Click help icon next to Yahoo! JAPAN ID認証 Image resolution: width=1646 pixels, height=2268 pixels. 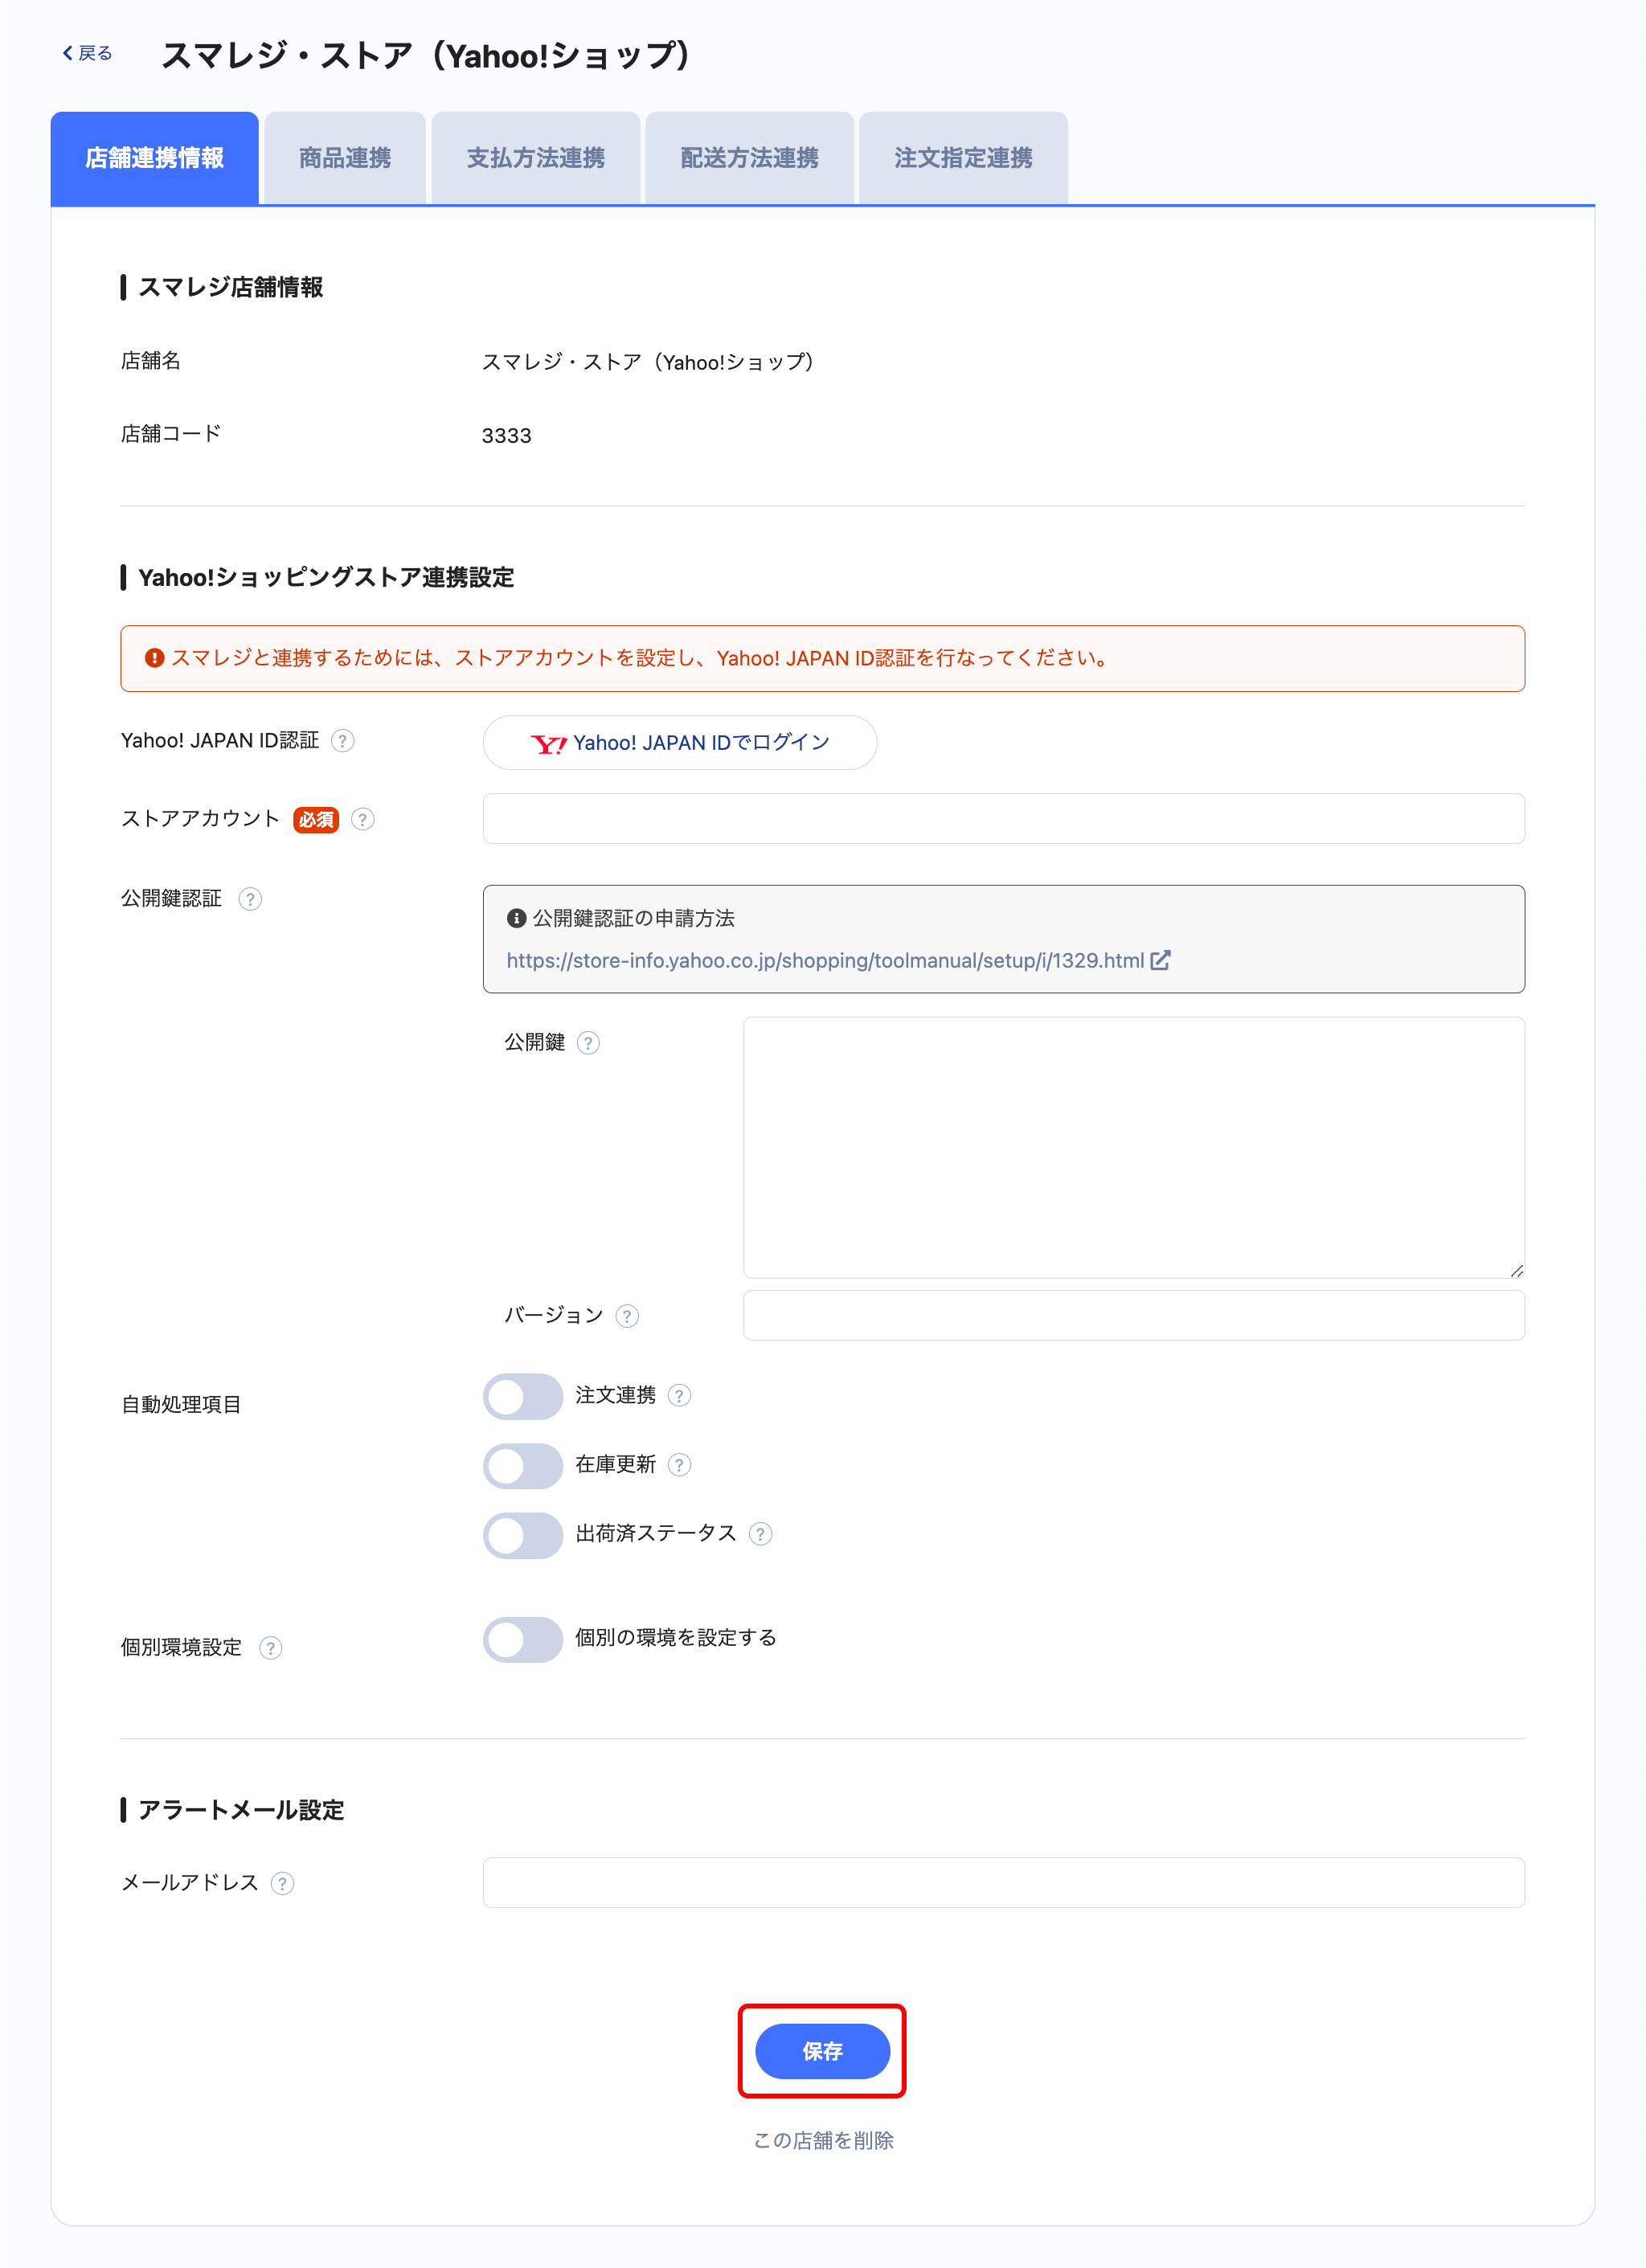343,741
